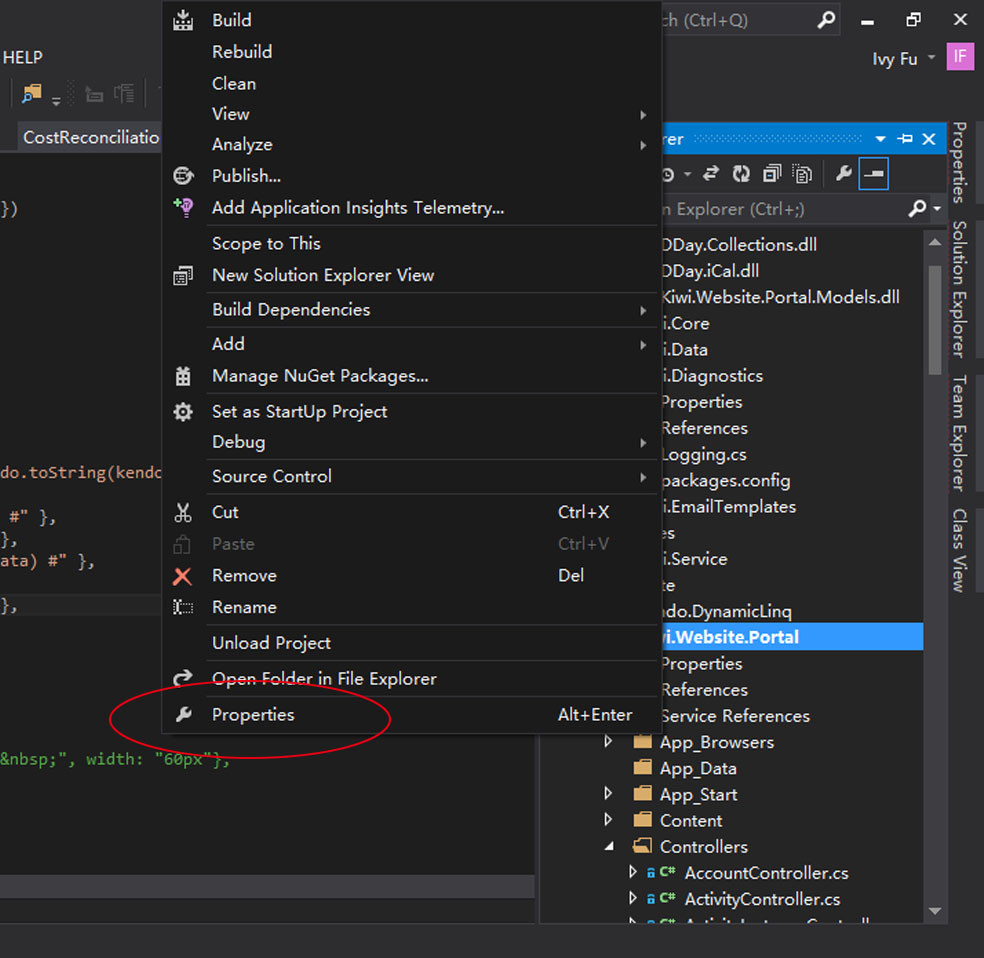
Task: Click the Open Folder arrow icon
Action: pos(183,679)
